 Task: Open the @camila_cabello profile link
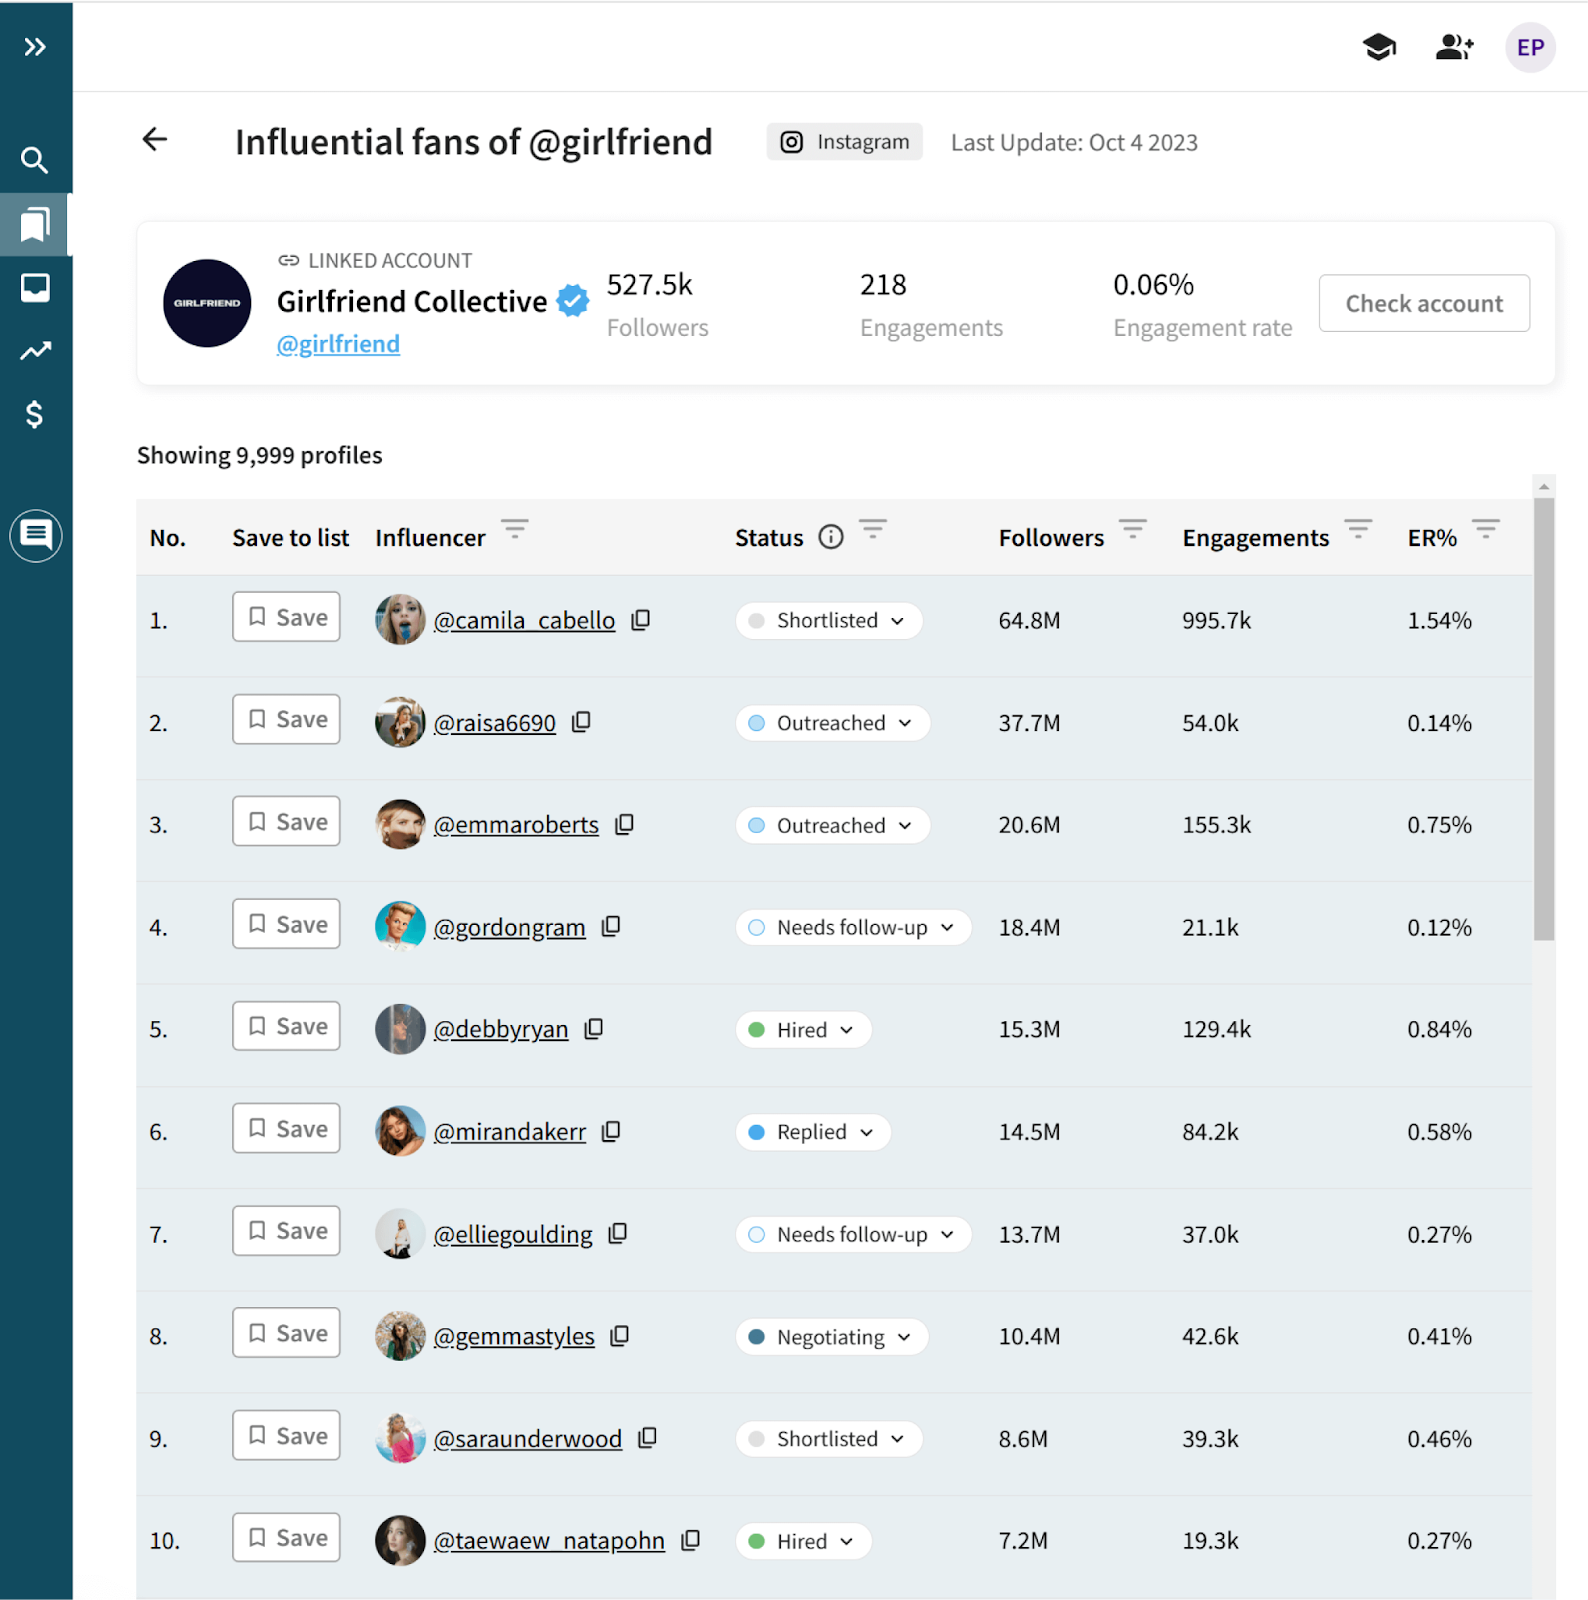[x=524, y=620]
